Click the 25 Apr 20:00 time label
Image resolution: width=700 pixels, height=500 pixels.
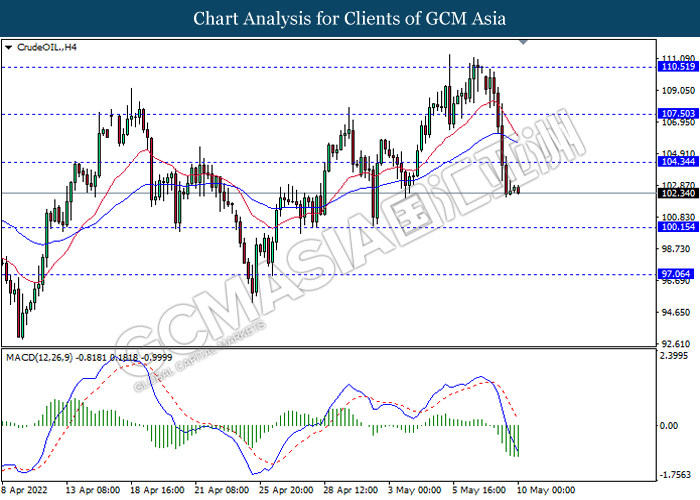click(x=286, y=490)
